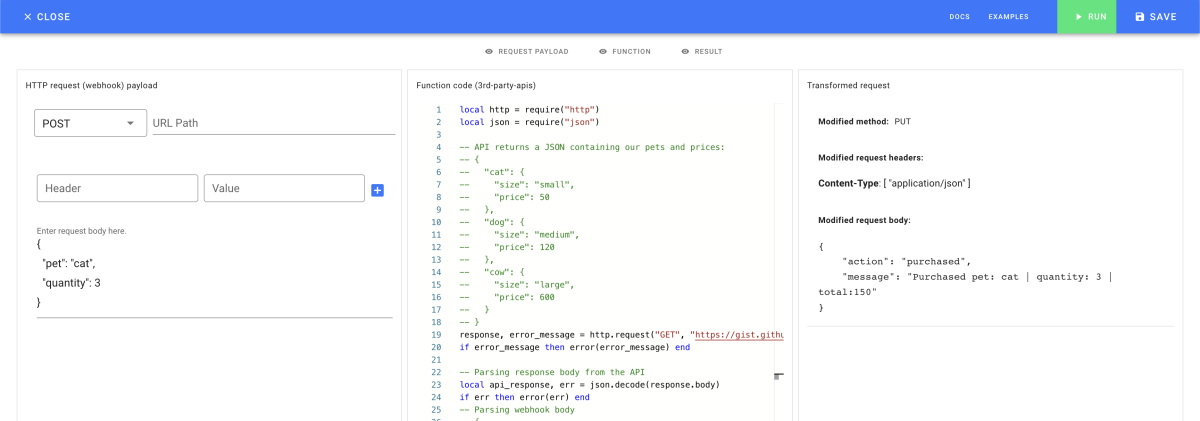The image size is (1200, 421).
Task: Focus the header Value input field
Action: coord(284,188)
